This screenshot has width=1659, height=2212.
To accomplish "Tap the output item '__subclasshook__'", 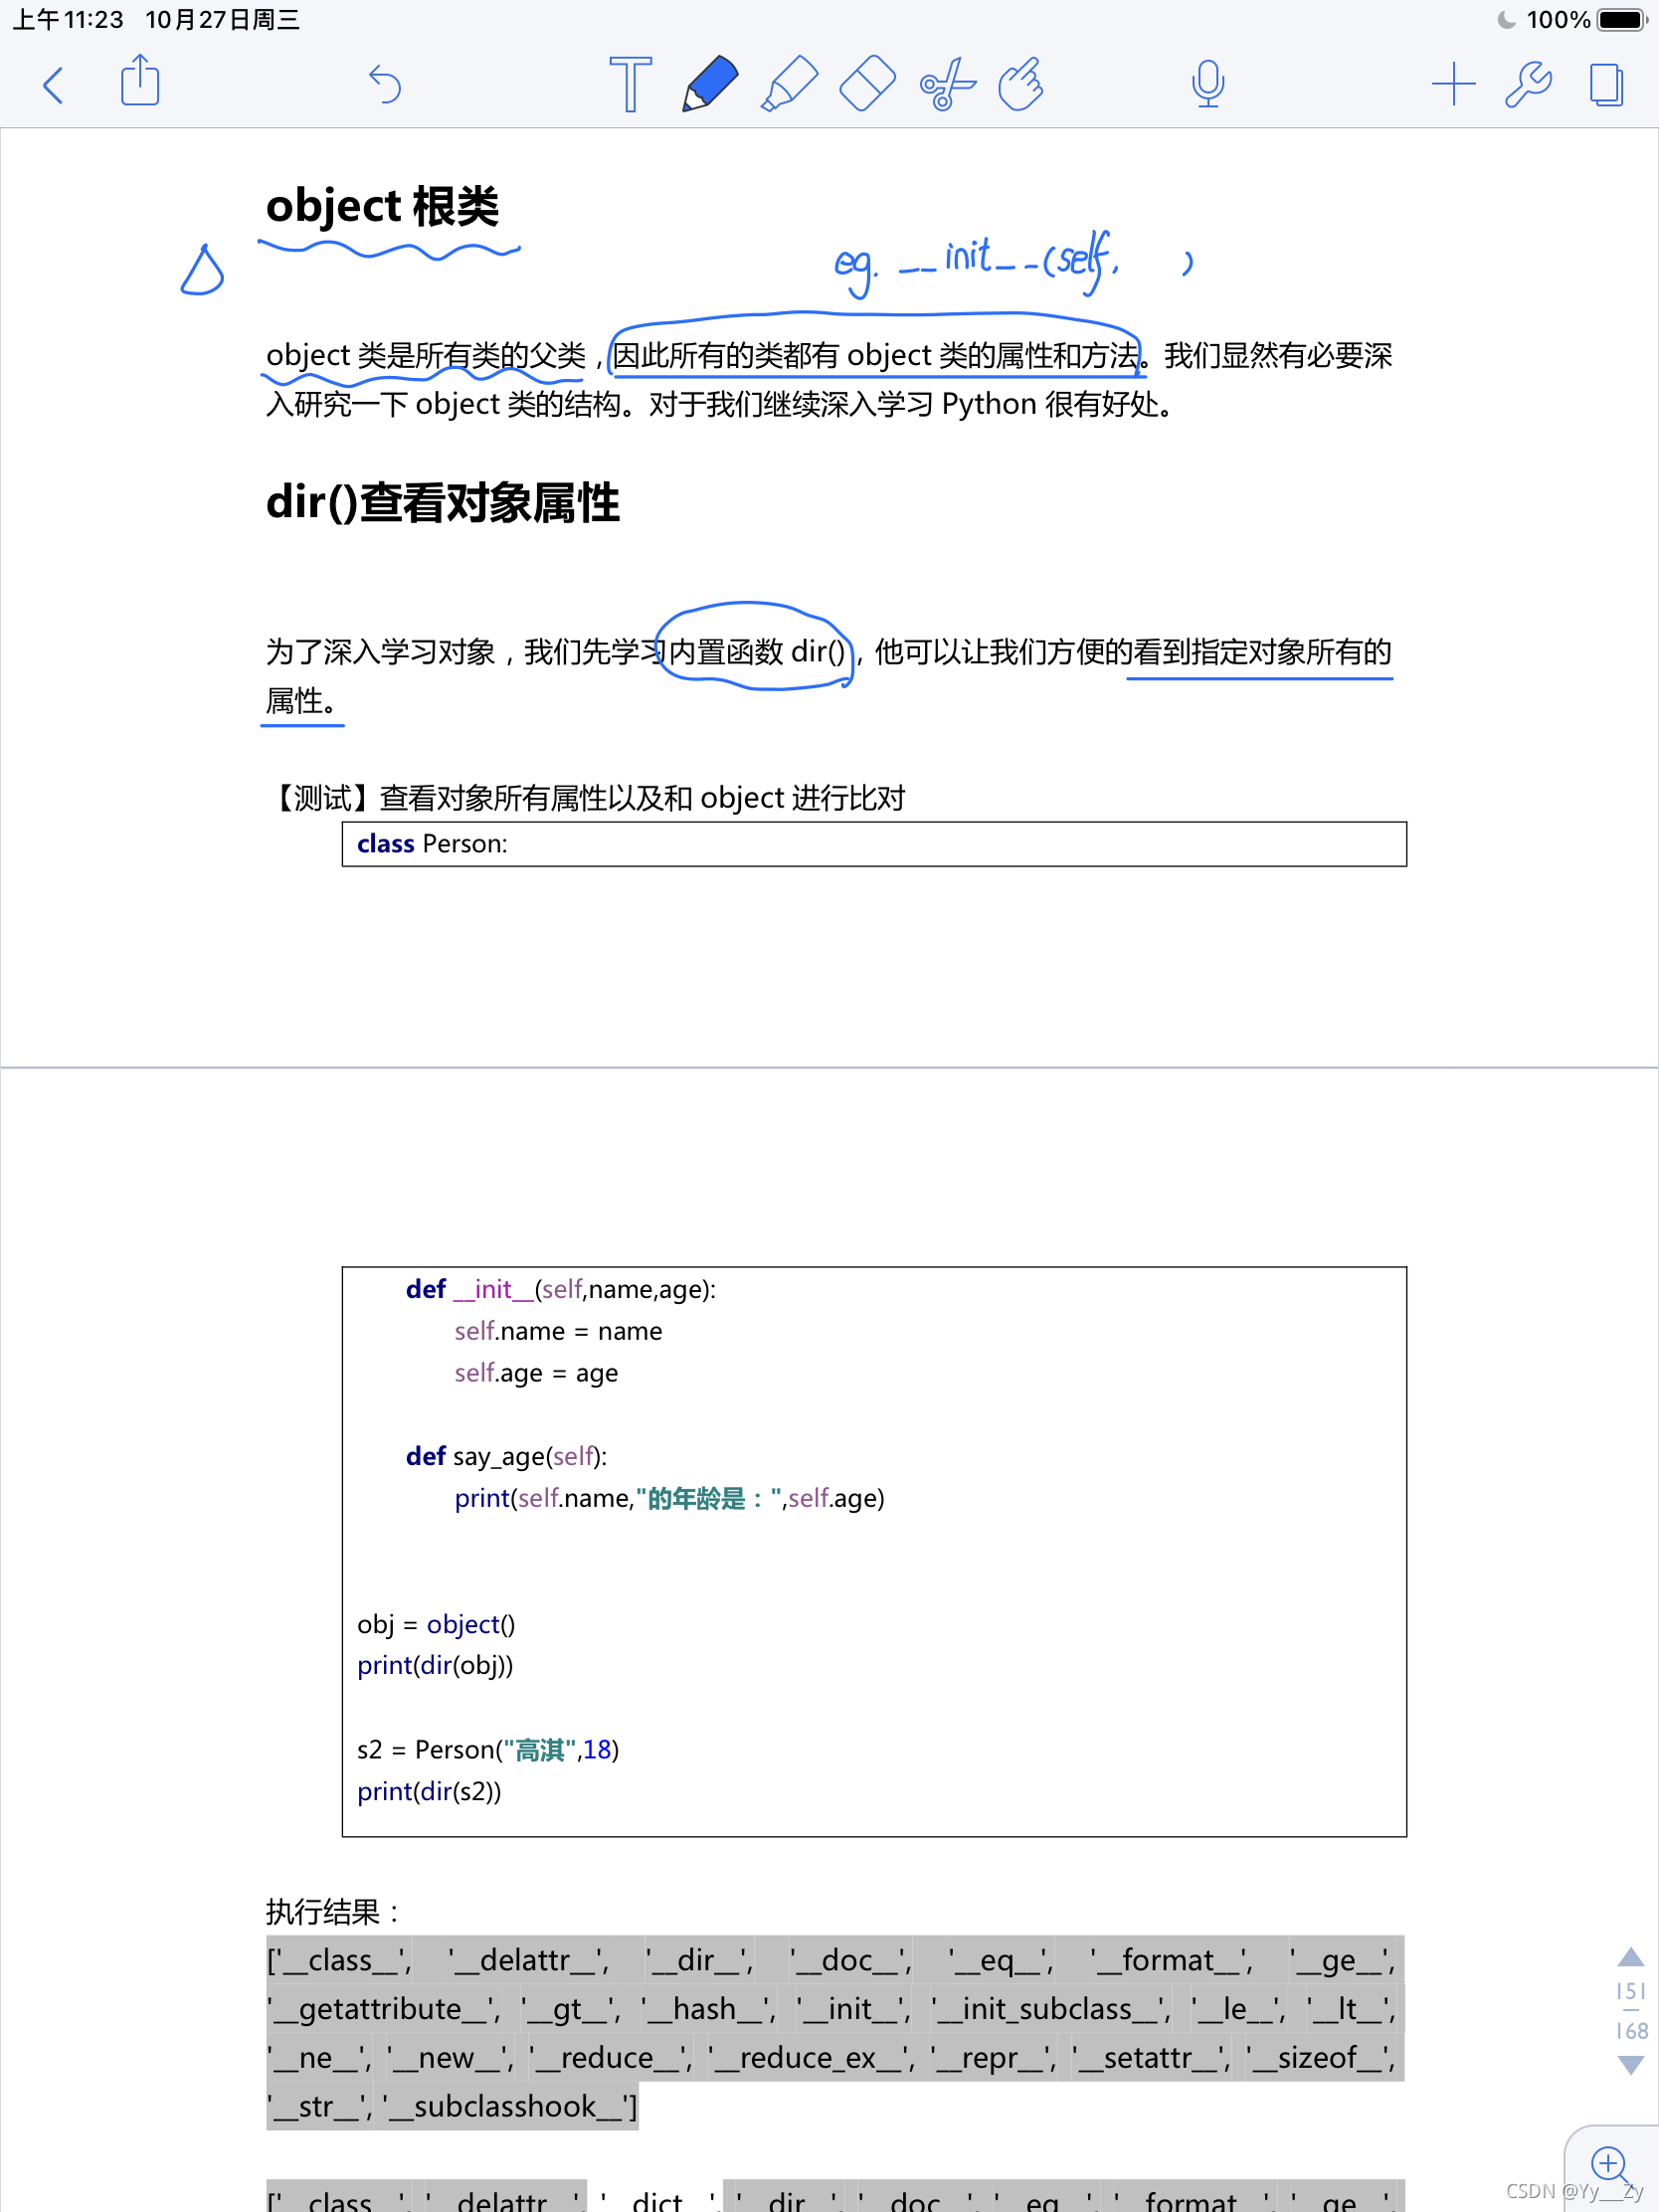I will 504,2106.
